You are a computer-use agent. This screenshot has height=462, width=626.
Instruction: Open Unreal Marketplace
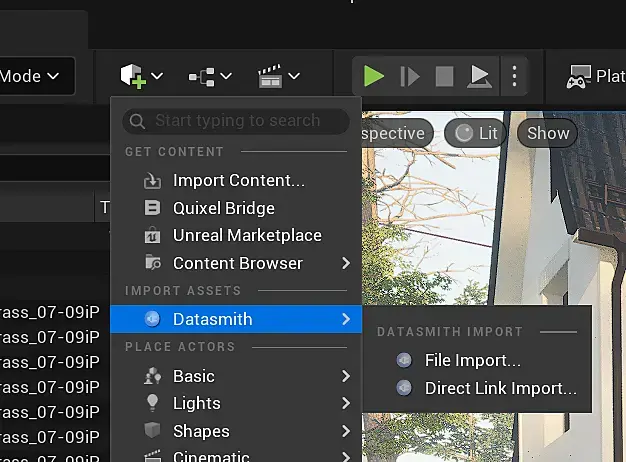coord(236,236)
